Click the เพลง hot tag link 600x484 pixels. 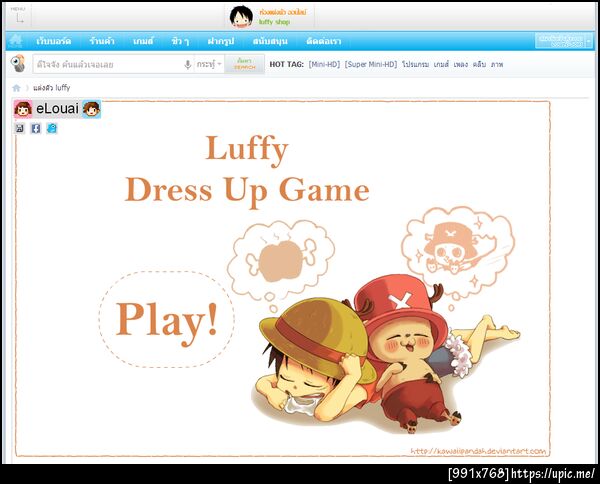pos(461,64)
